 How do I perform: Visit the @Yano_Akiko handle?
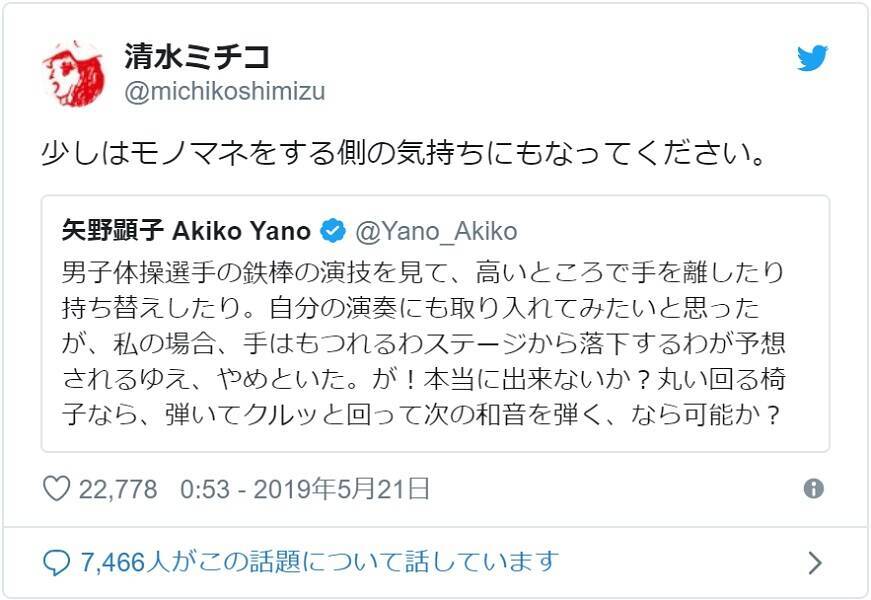point(436,232)
